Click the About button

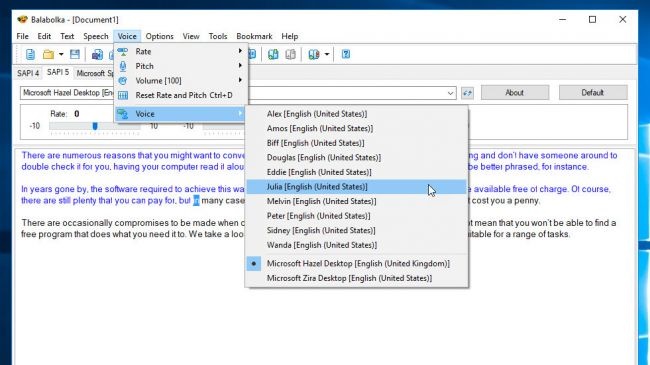click(x=515, y=92)
